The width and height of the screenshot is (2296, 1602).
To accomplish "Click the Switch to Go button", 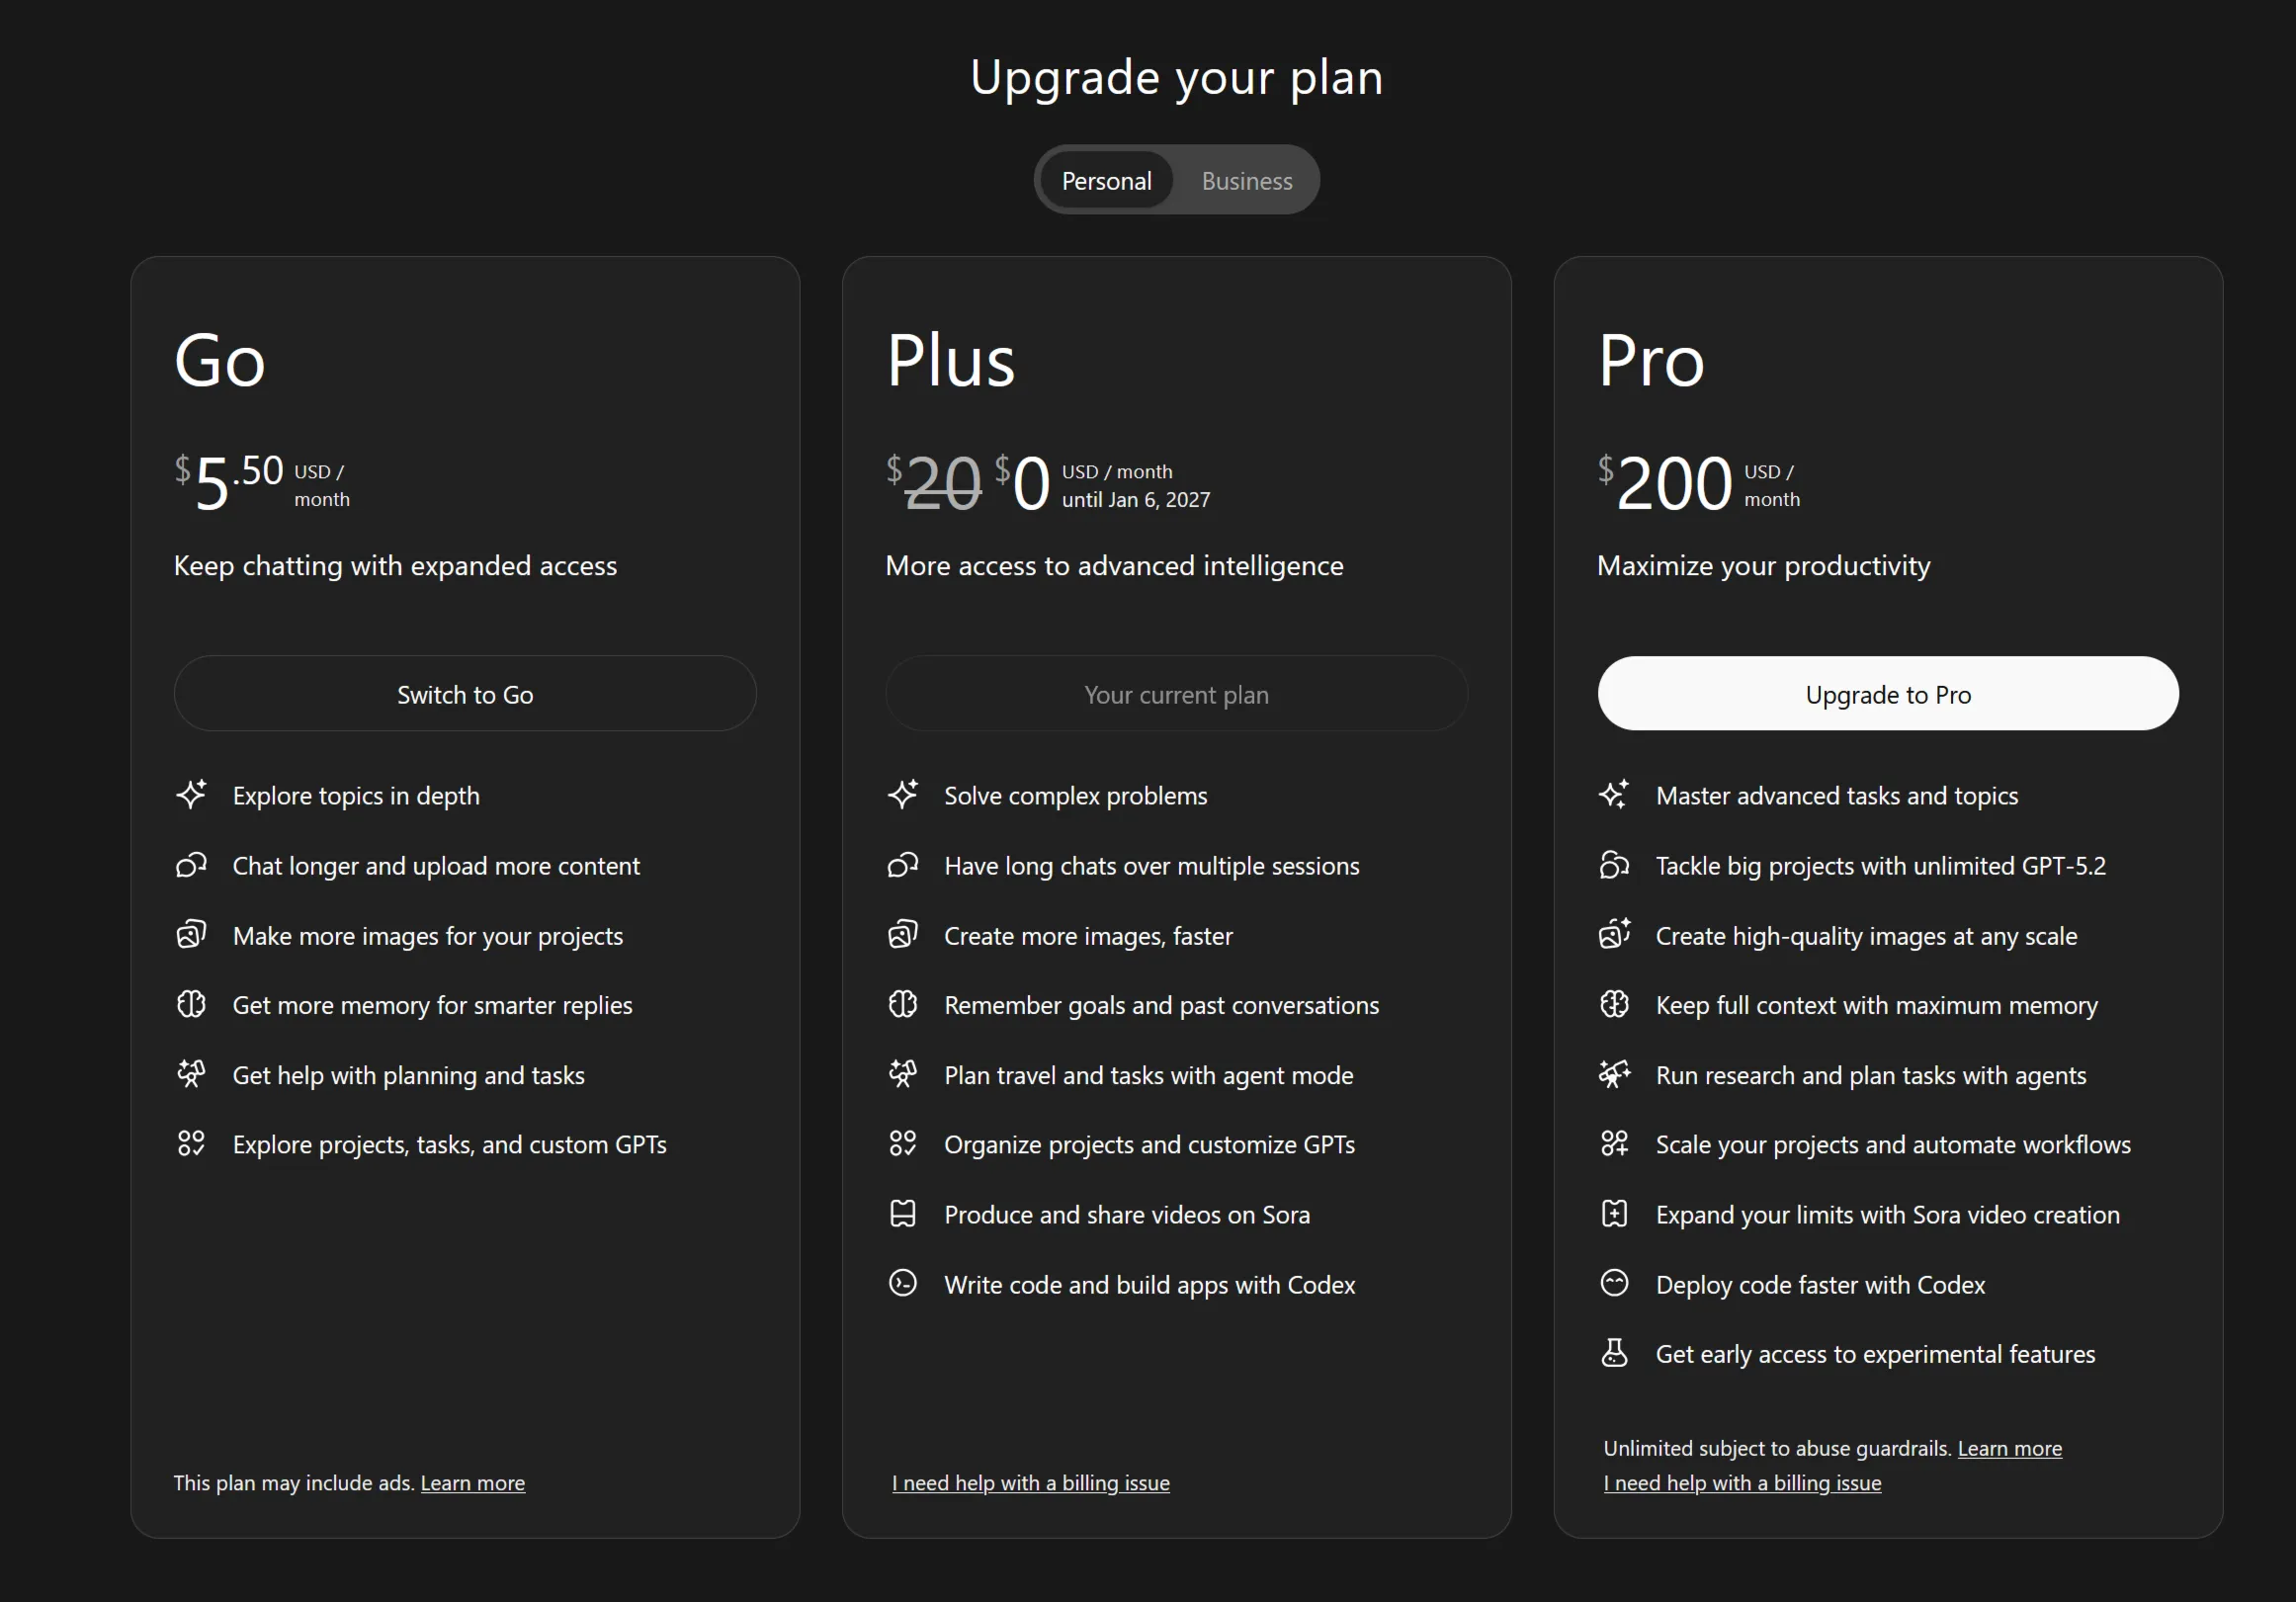I will pos(465,694).
